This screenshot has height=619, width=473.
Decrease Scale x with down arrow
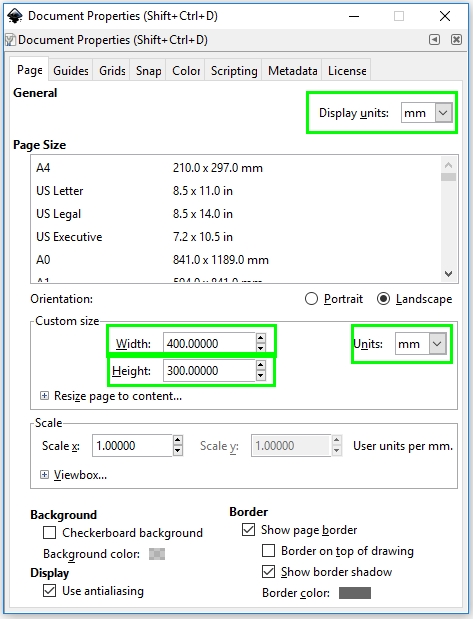click(178, 450)
